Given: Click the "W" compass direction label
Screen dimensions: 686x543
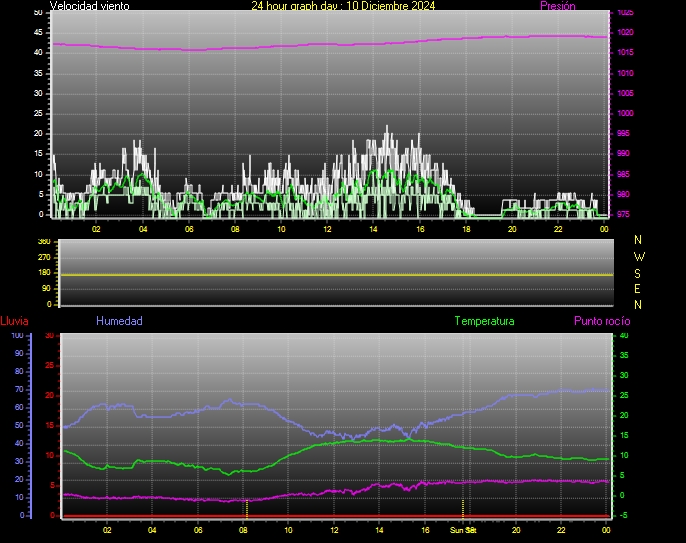Looking at the screenshot, I should [x=639, y=256].
